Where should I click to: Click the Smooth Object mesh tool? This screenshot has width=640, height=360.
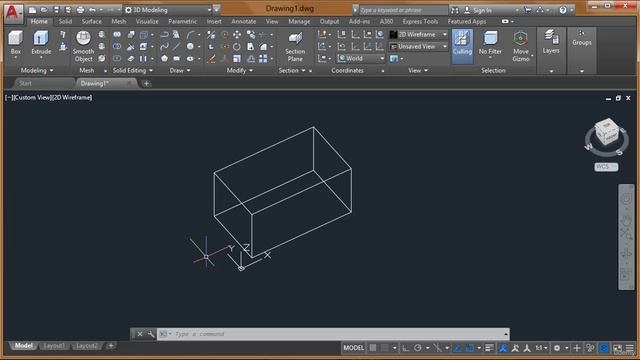83,46
